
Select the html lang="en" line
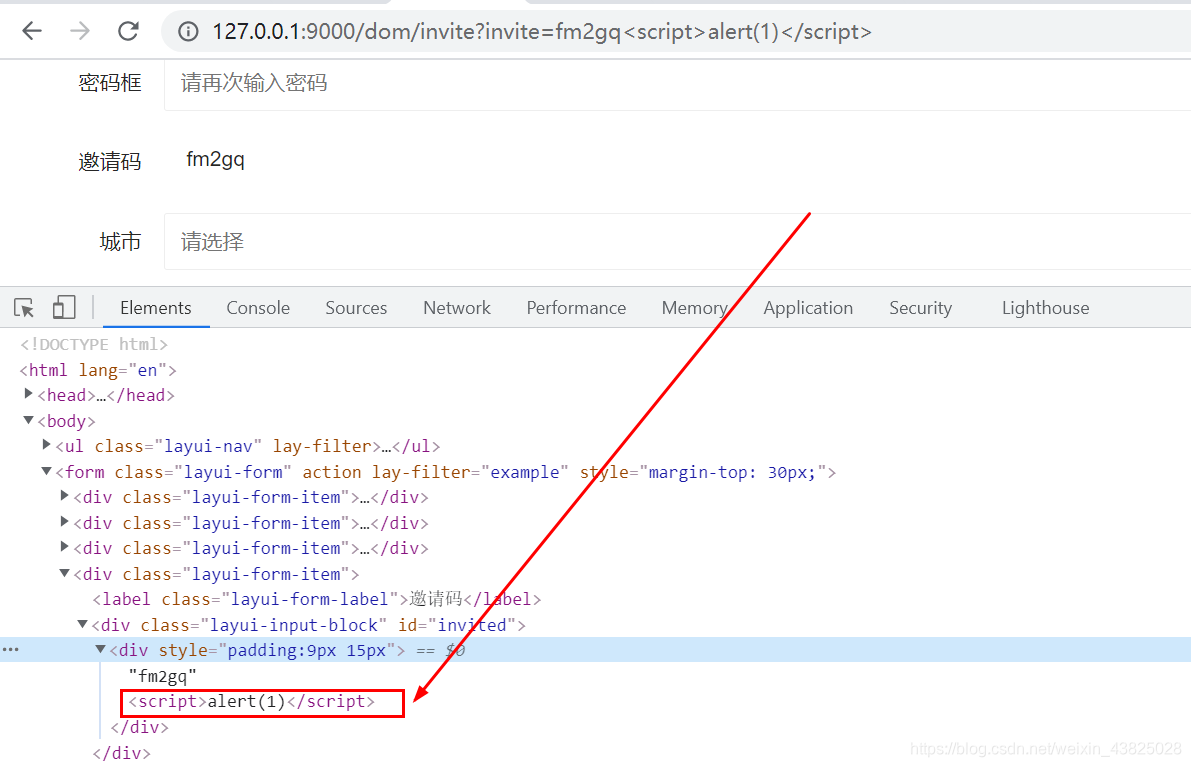point(98,370)
